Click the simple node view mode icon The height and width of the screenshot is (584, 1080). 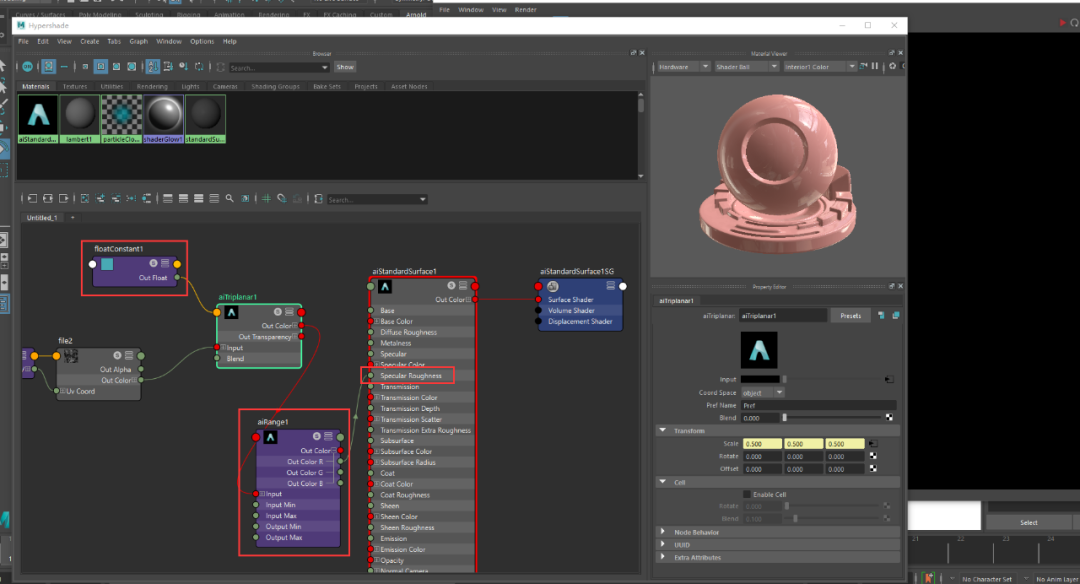pyautogui.click(x=167, y=198)
